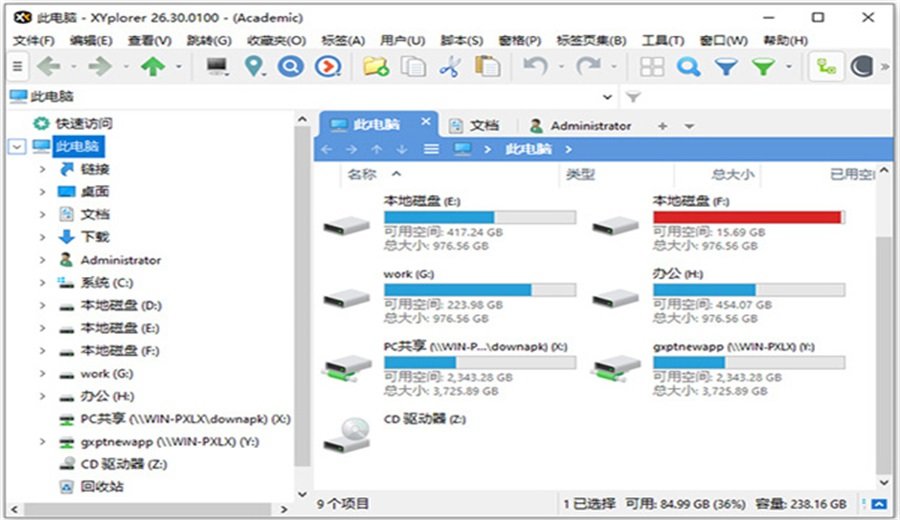Collapse the 此电脑 tree node

[x=17, y=146]
